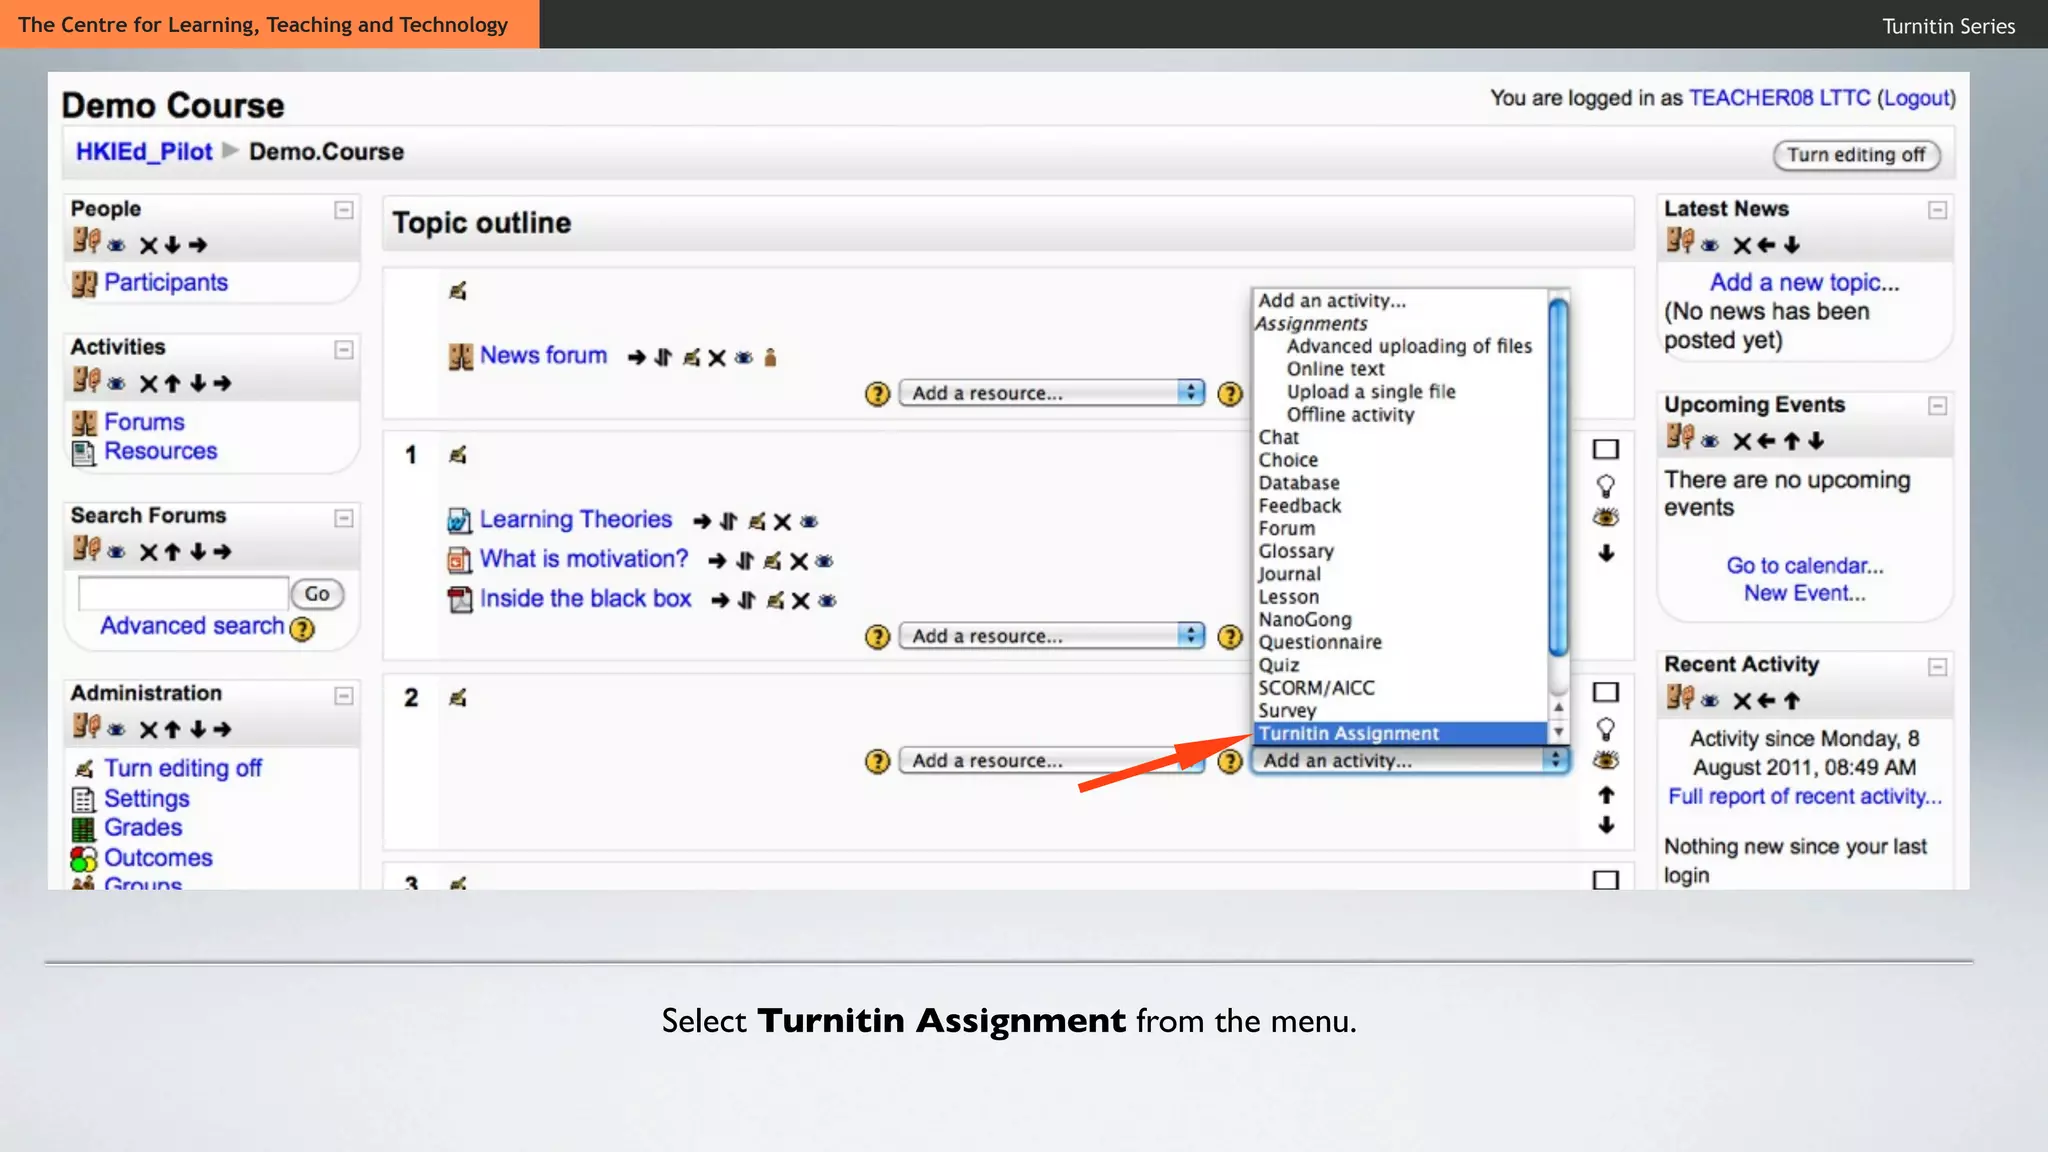2048x1152 pixels.
Task: Move the Latest News block left
Action: (x=1767, y=245)
